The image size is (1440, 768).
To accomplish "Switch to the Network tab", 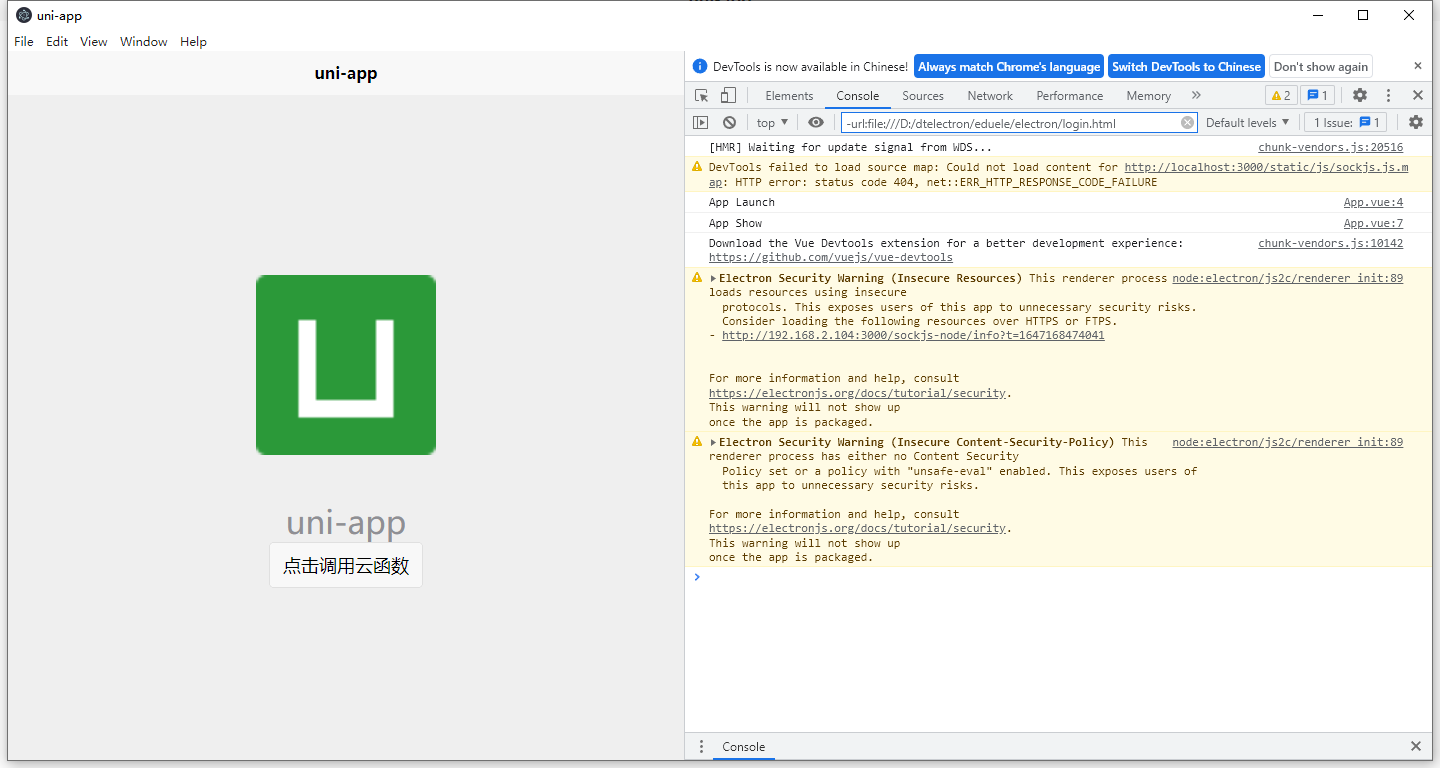I will (x=990, y=96).
